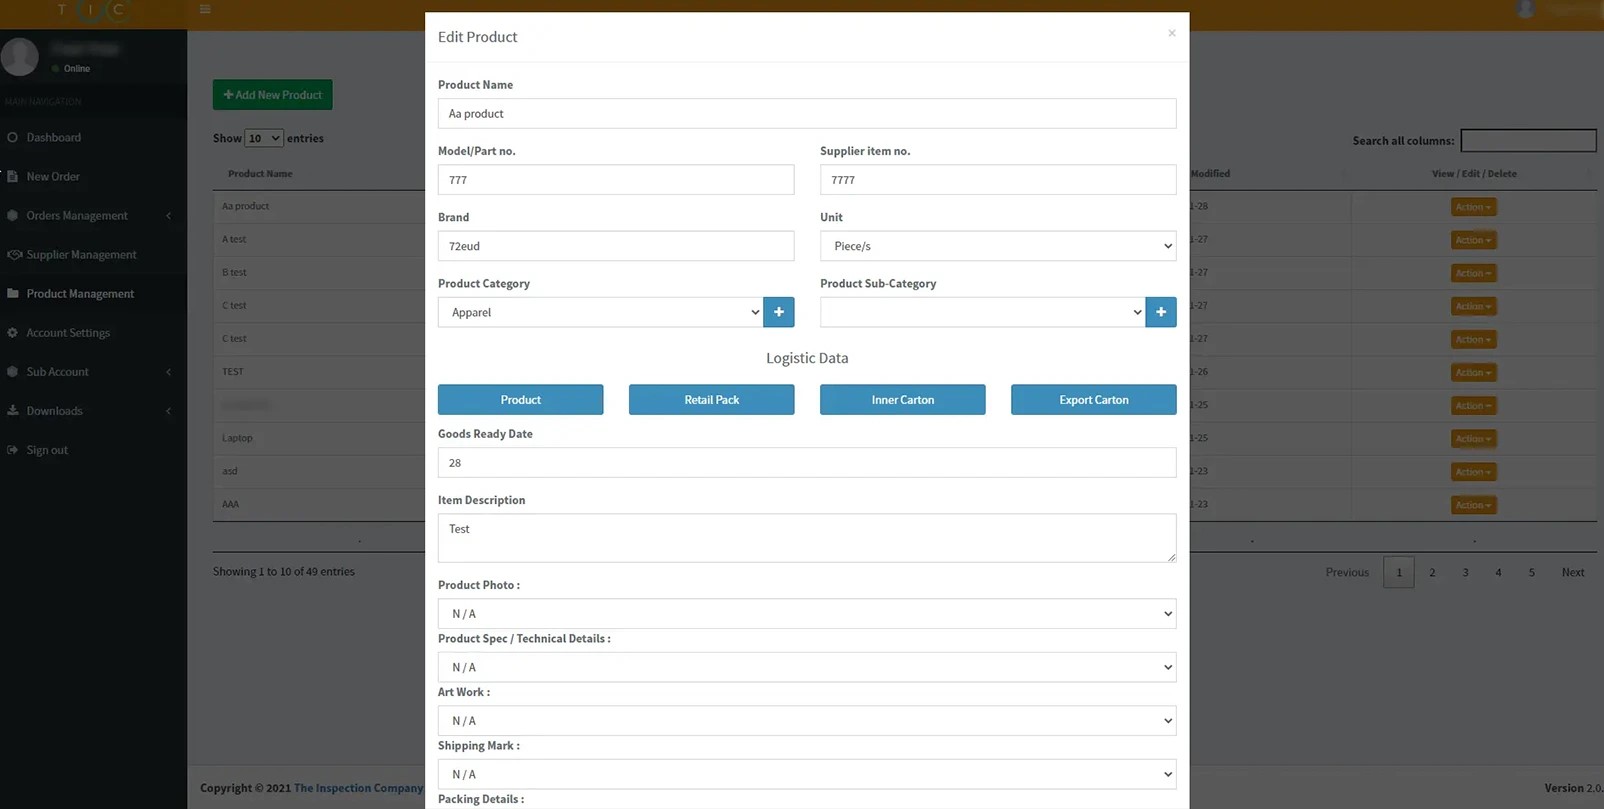Screen dimensions: 1604x809
Task: Click the Product Name input field
Action: coord(806,114)
